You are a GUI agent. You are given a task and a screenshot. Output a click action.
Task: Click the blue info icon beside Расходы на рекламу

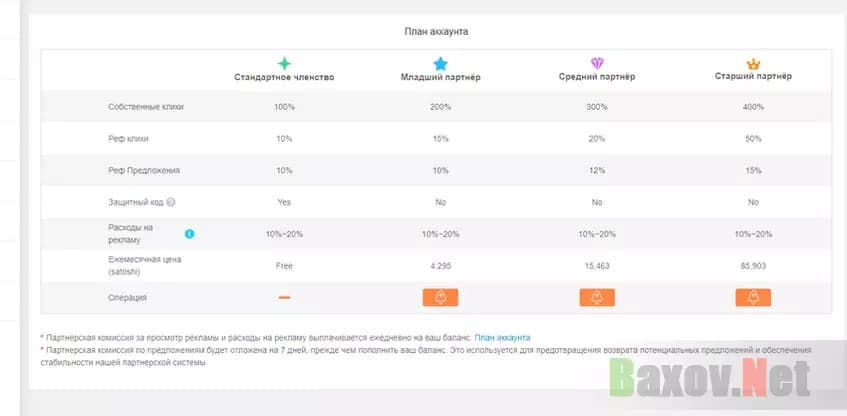(x=189, y=234)
